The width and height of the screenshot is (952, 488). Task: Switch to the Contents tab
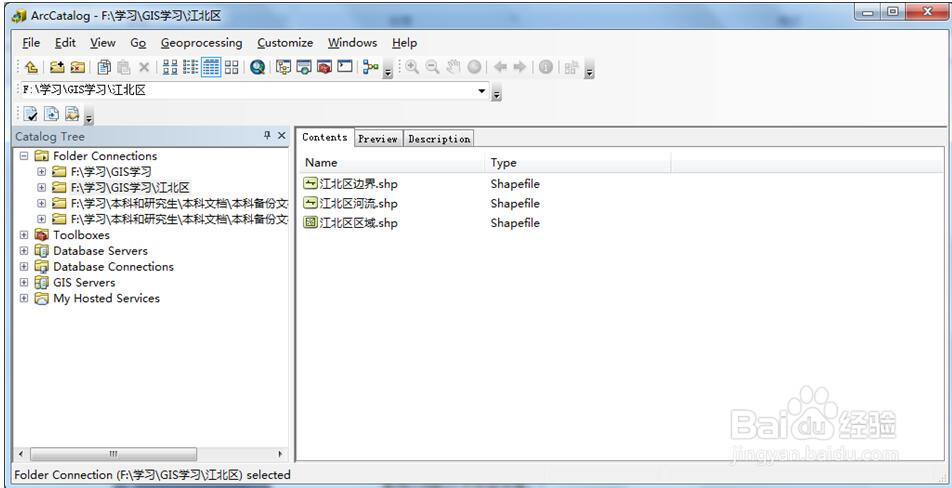[325, 137]
